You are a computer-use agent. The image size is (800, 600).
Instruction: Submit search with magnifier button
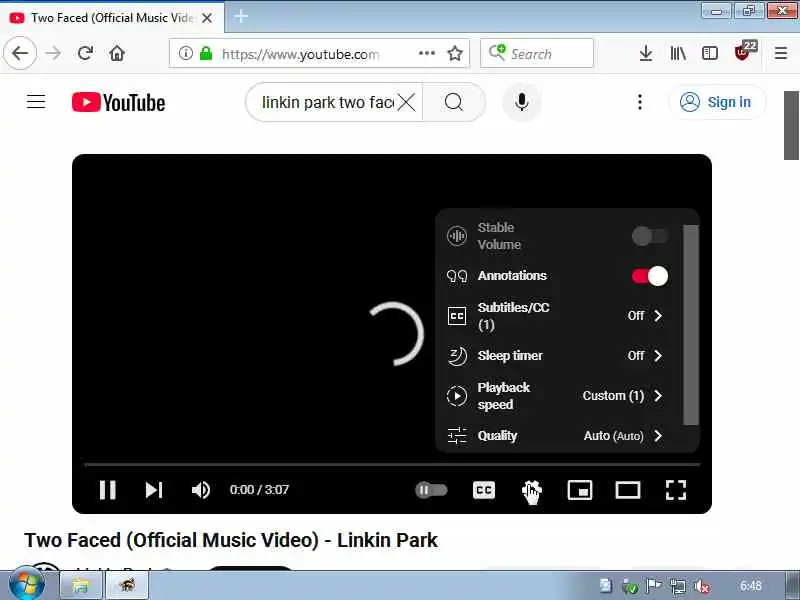454,103
